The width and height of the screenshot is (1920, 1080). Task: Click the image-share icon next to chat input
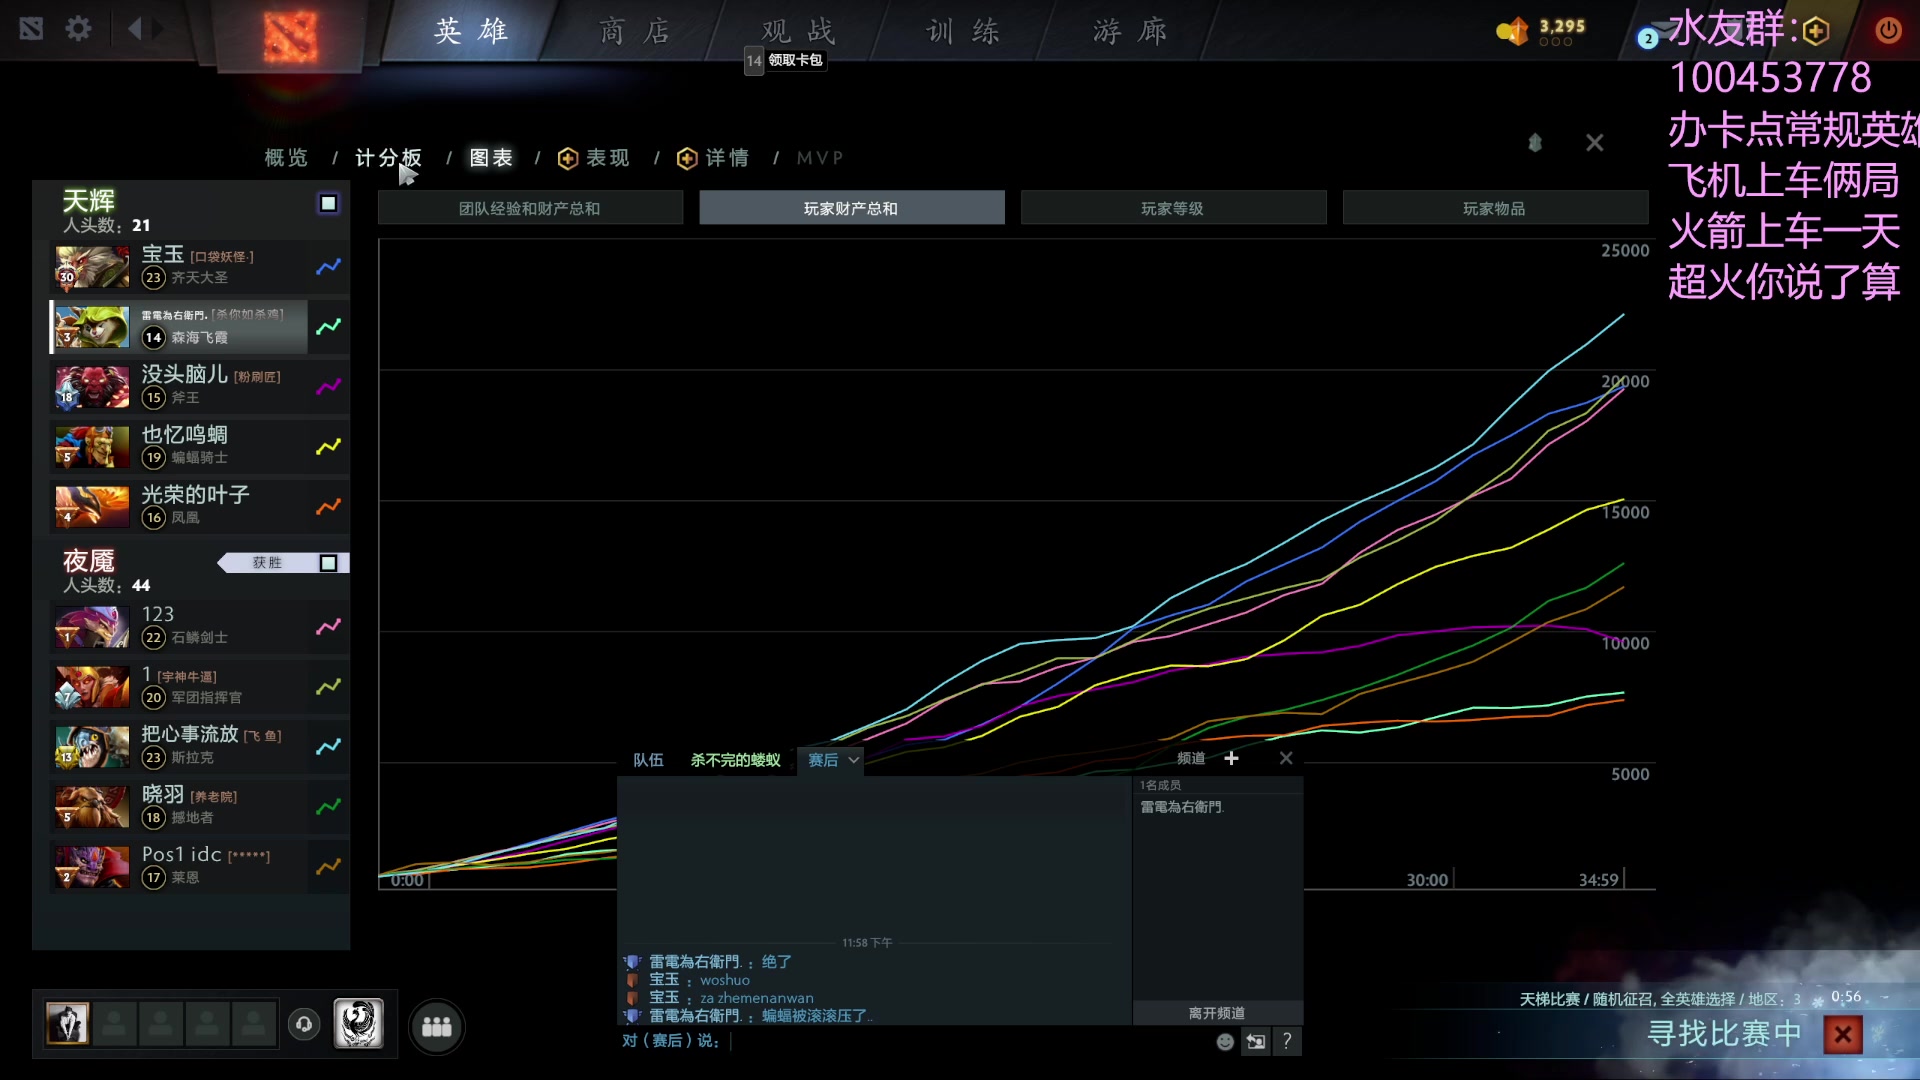click(1256, 1041)
